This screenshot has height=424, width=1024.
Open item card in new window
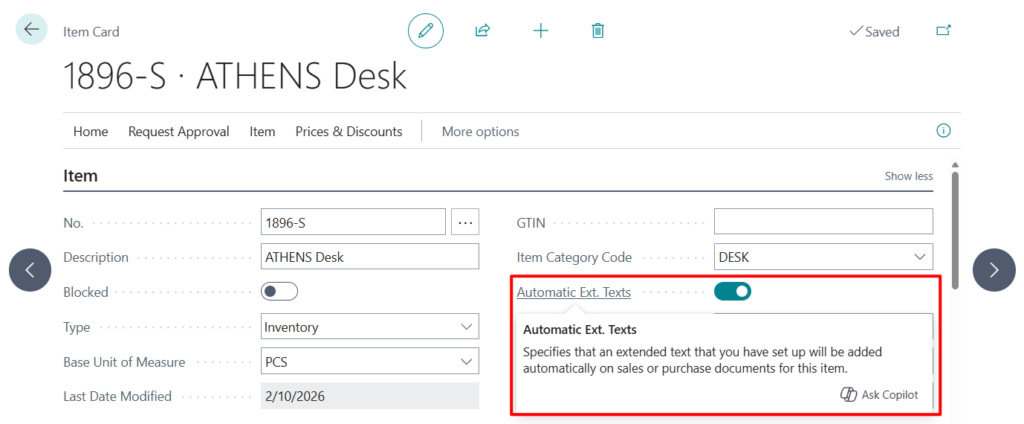click(x=943, y=31)
